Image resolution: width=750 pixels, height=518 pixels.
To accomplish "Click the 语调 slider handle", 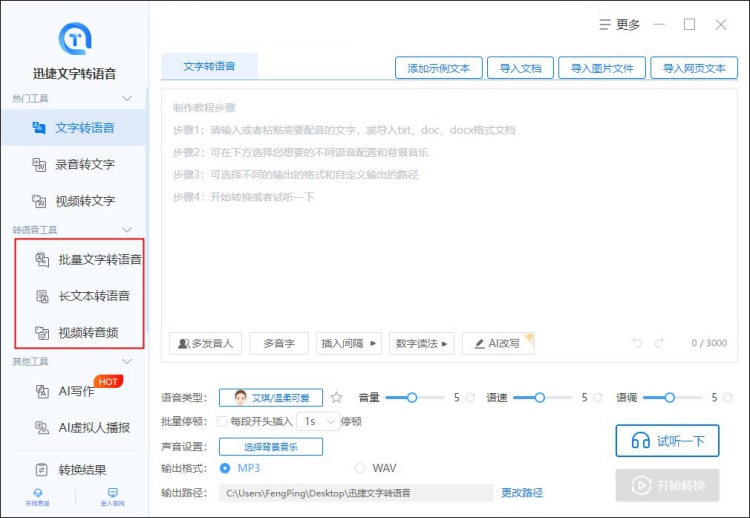I will [670, 397].
